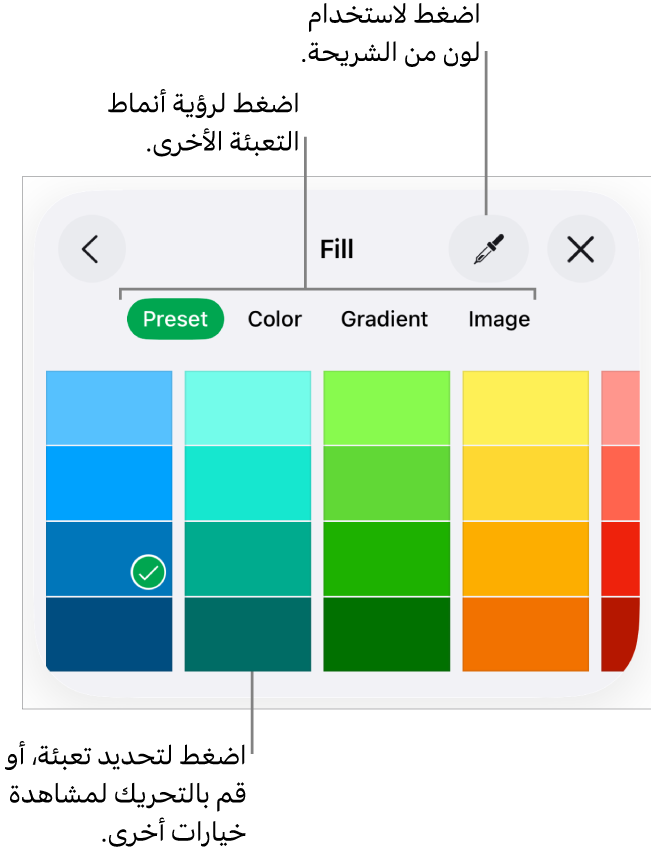Pick the light yellow swatch
This screenshot has height=857, width=651.
pyautogui.click(x=525, y=408)
